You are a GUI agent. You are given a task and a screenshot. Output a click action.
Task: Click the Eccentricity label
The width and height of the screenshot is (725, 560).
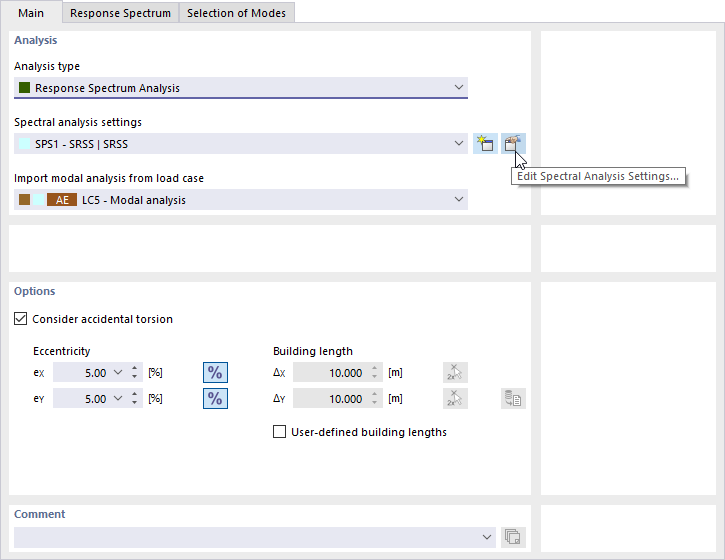[x=61, y=351]
